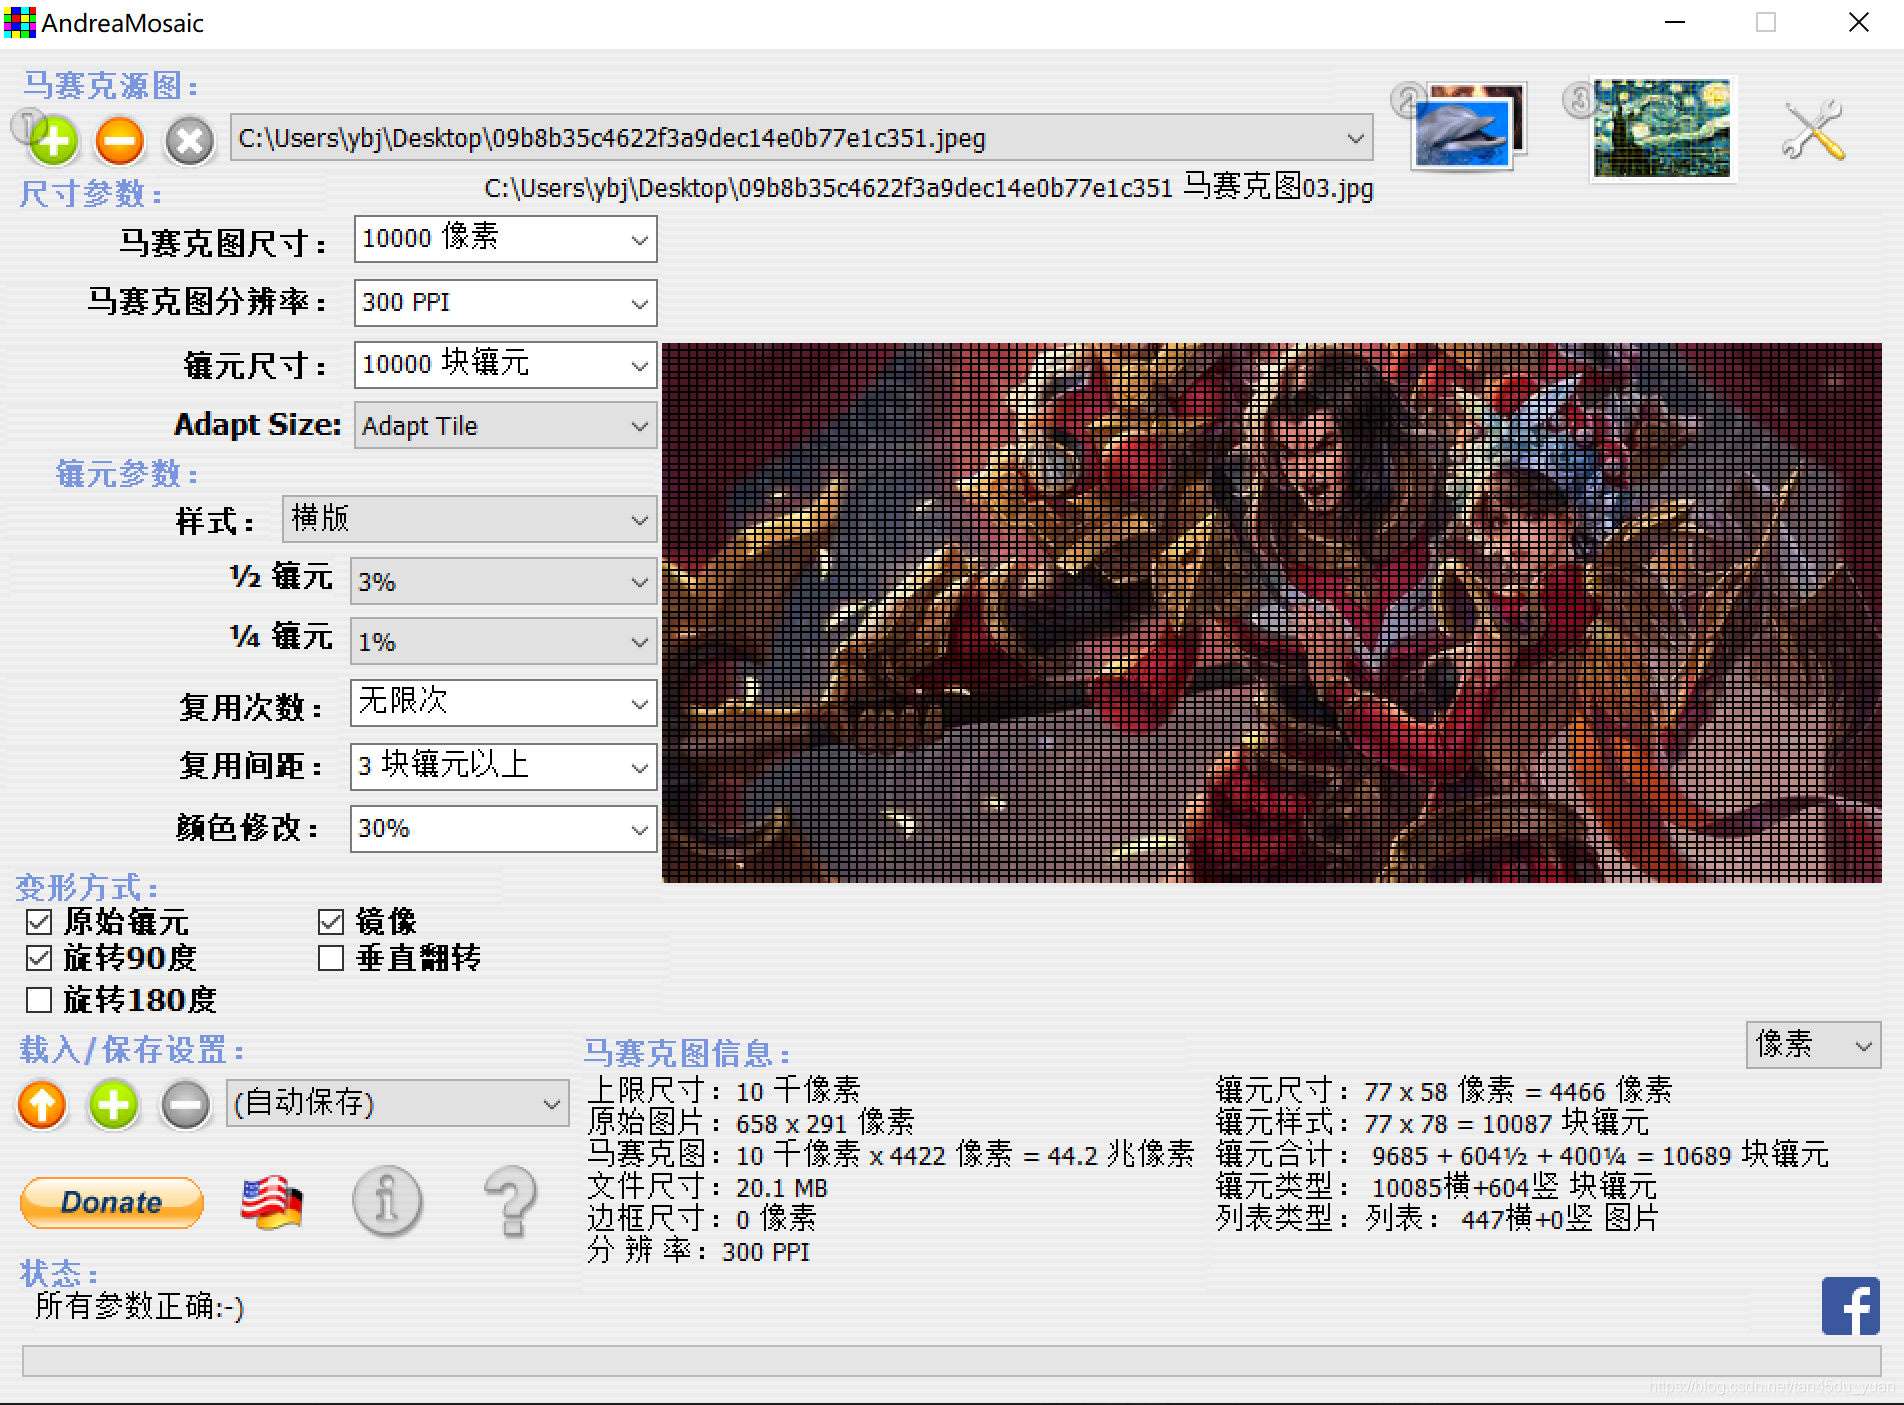
Task: Open the source image path dropdown
Action: 802,138
